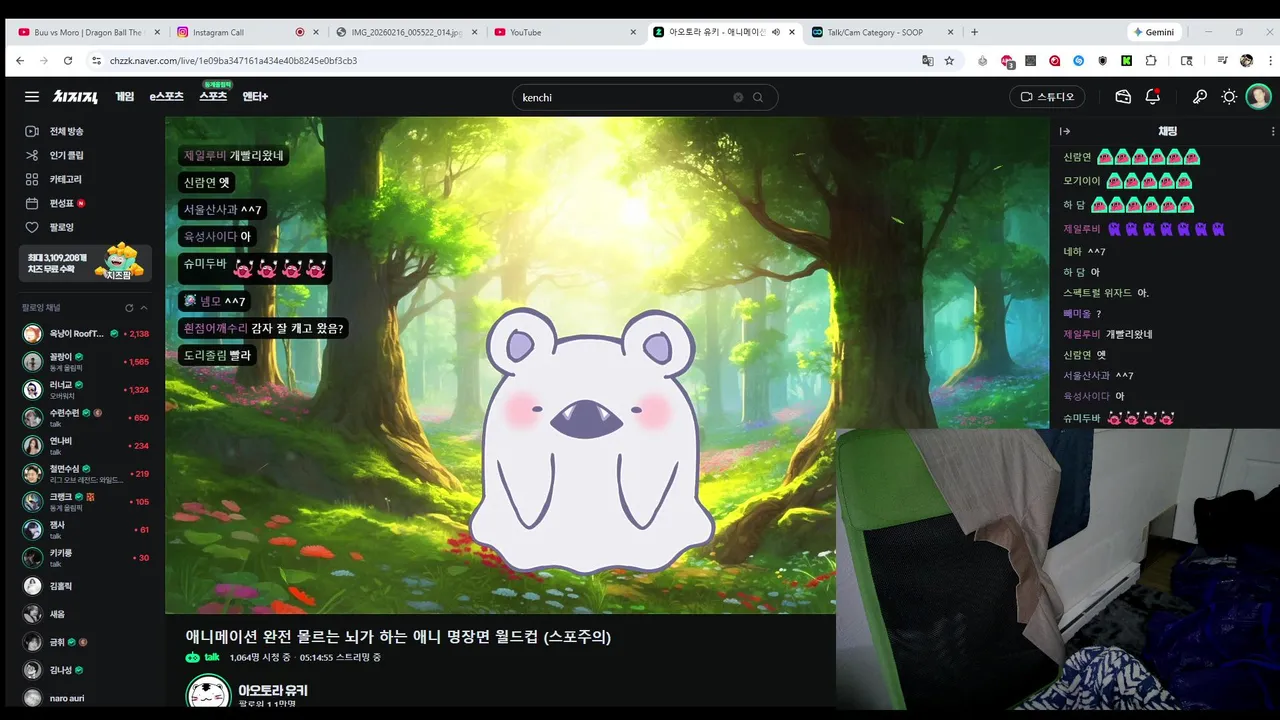Screen dimensions: 1280x720
Task: Open the chat panel more options menu
Action: click(1272, 131)
